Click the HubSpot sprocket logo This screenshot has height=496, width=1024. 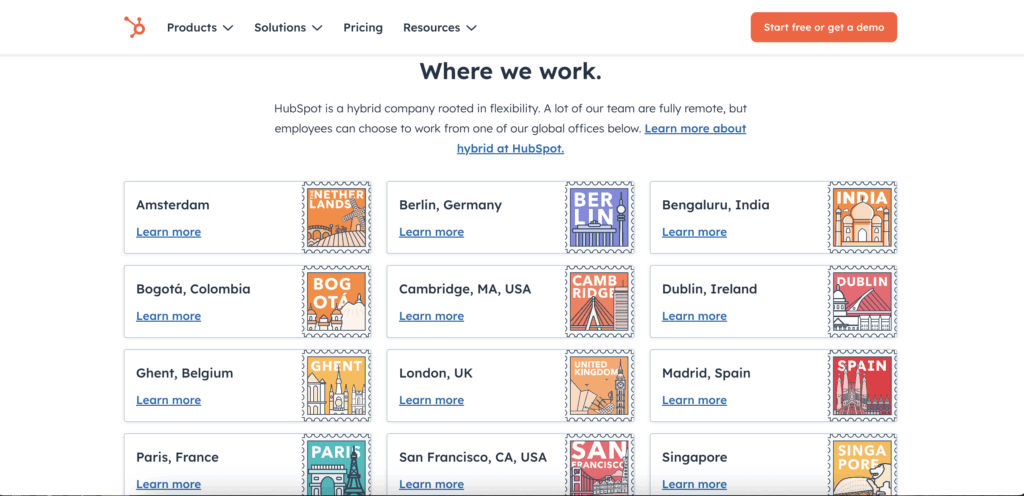pos(135,27)
